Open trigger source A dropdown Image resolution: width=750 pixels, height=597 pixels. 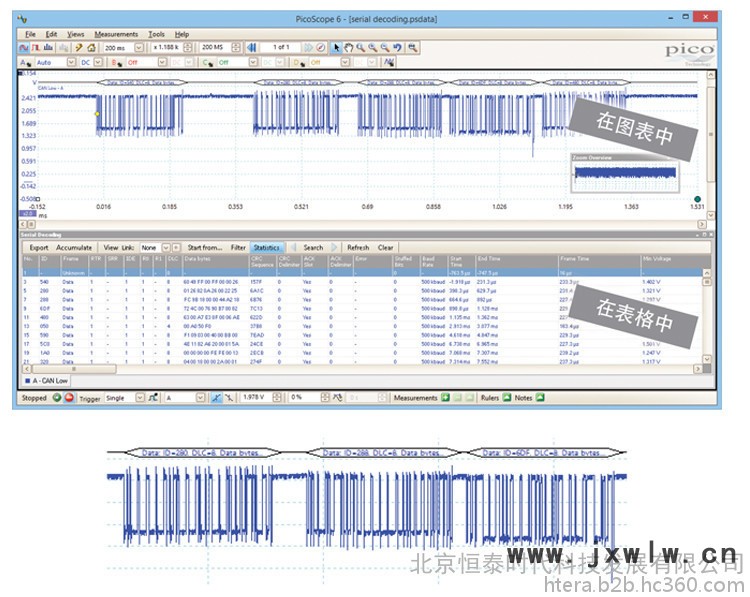(x=200, y=398)
